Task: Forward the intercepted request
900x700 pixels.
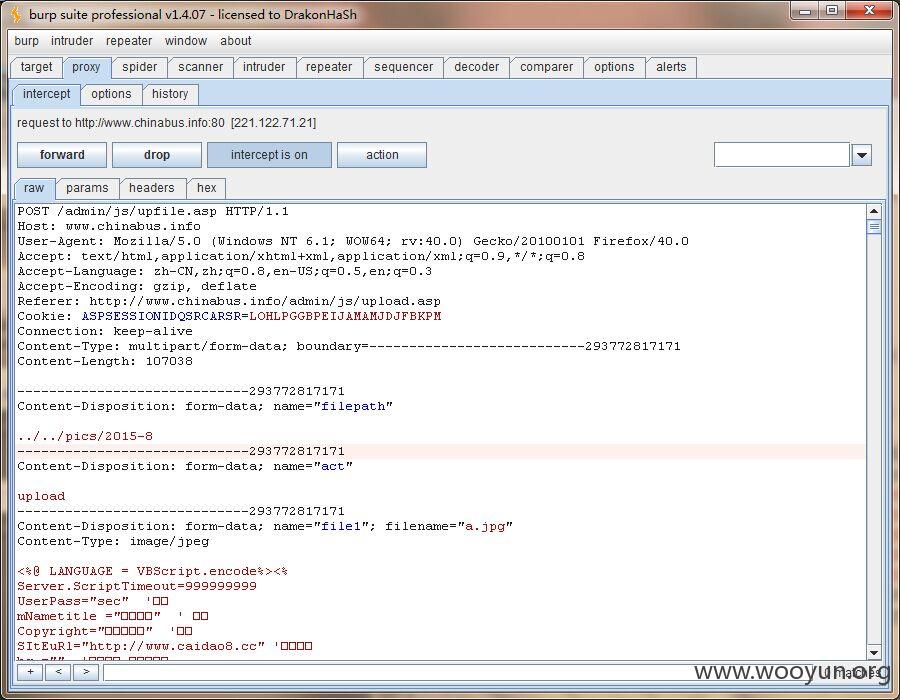Action: pos(62,155)
